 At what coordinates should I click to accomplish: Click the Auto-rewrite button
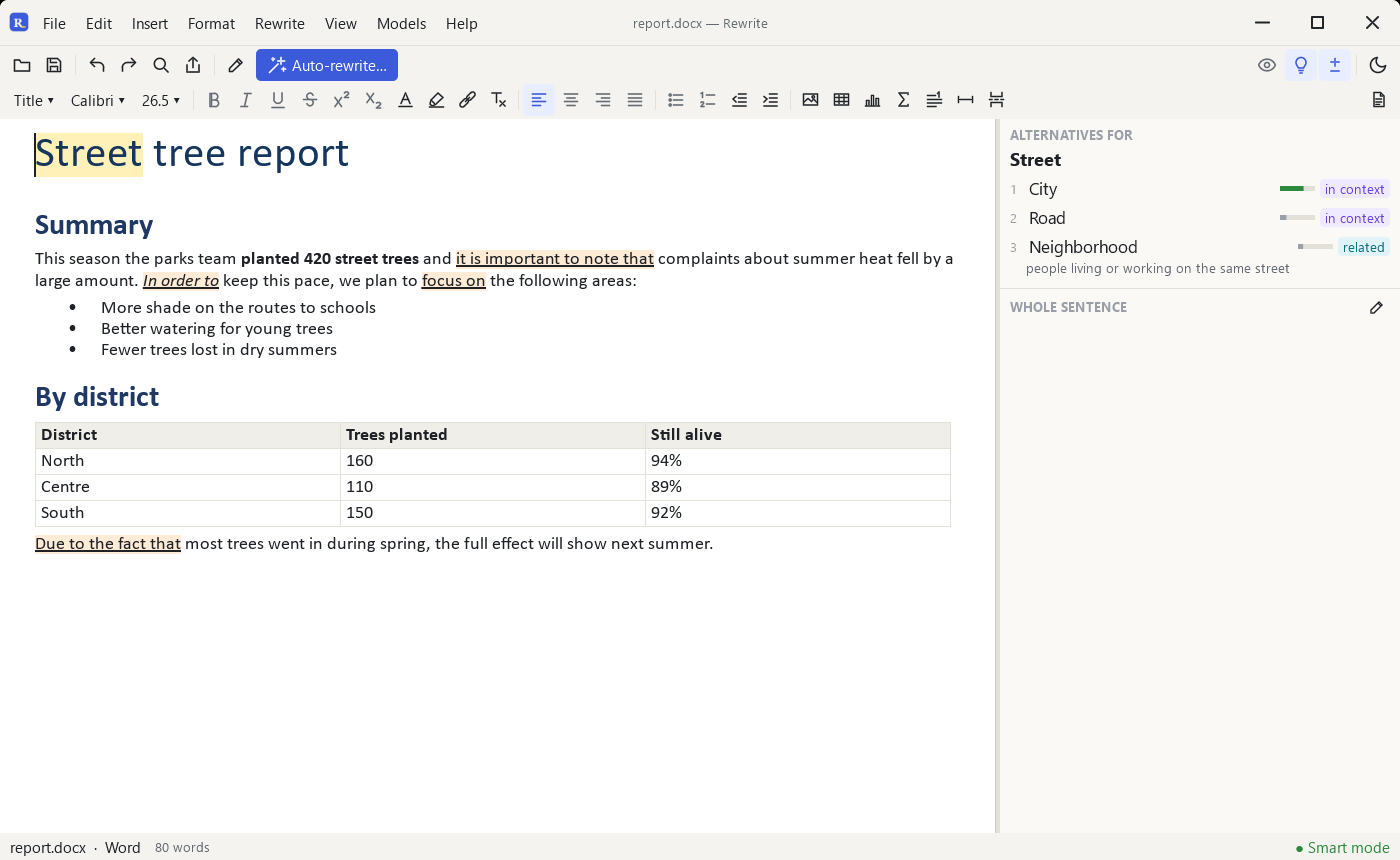click(327, 66)
